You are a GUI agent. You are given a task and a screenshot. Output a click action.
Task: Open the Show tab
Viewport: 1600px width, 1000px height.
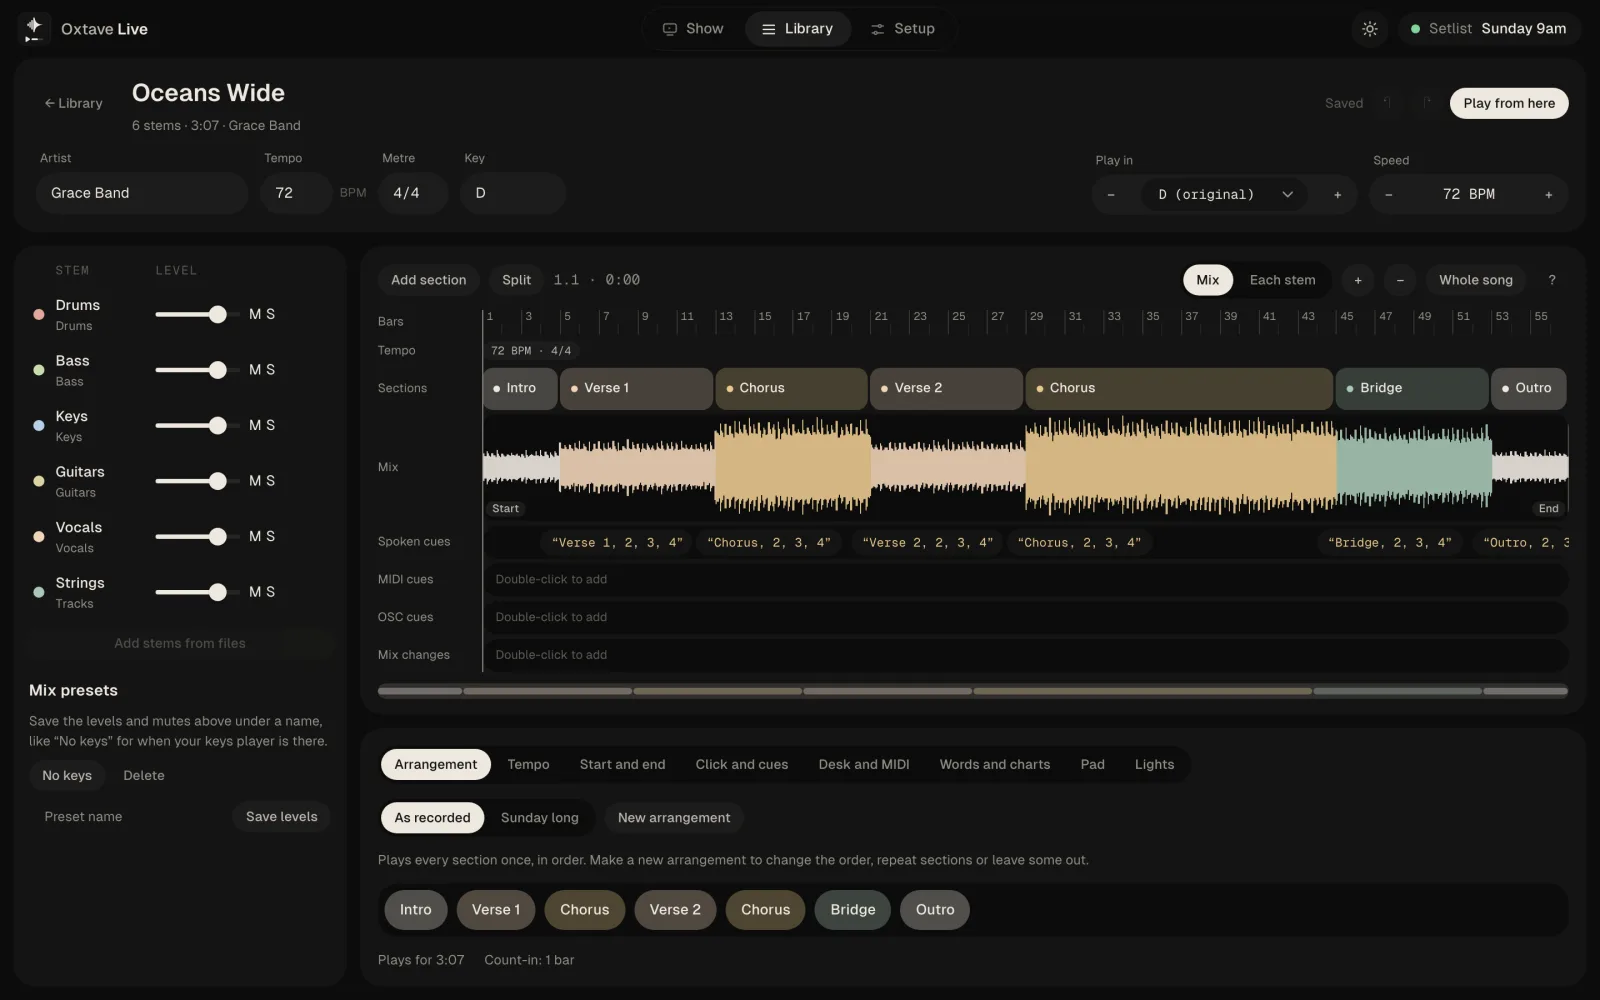point(692,29)
